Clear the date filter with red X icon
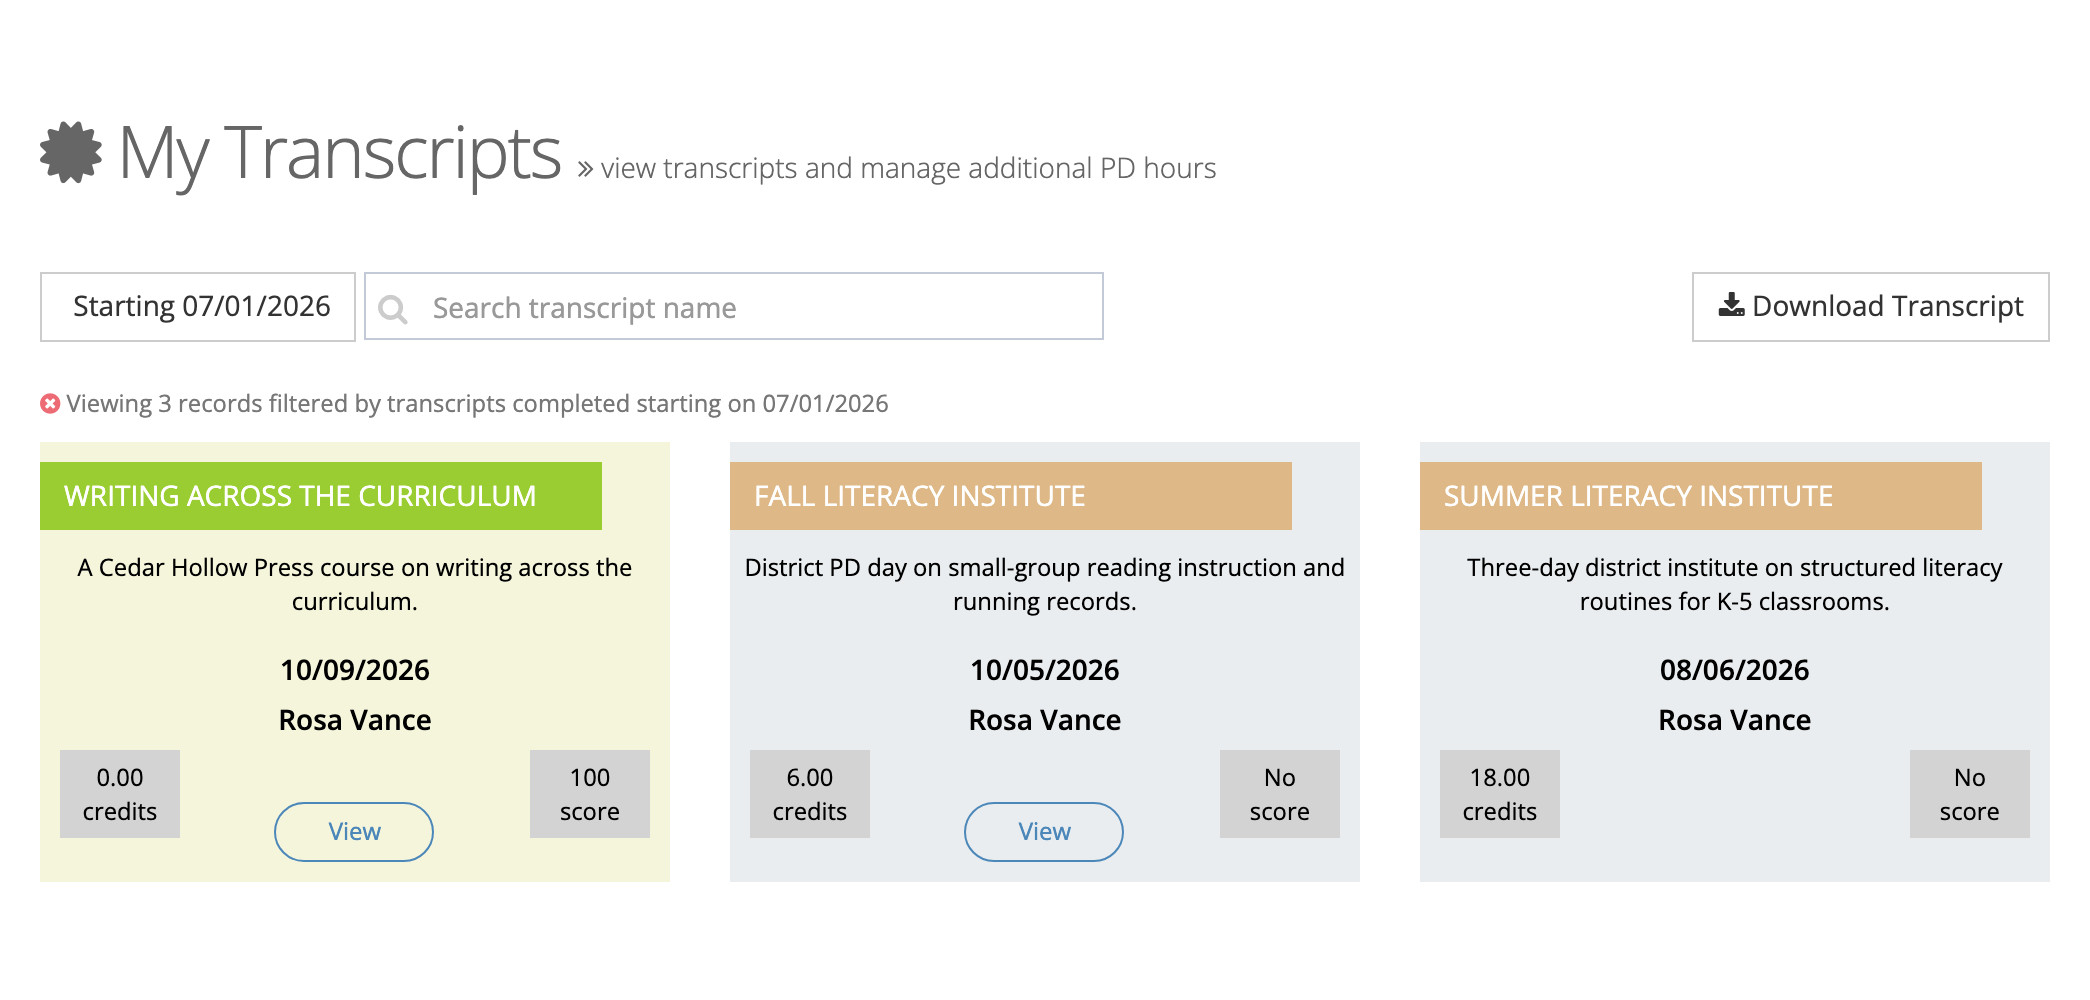 [x=50, y=403]
